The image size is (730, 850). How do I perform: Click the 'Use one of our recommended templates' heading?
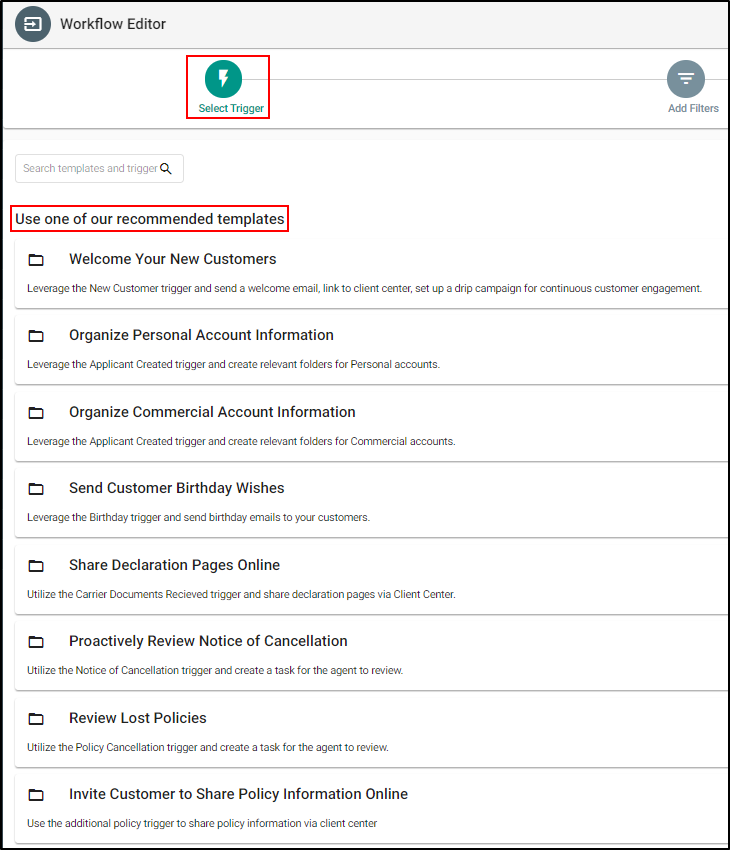coord(150,219)
